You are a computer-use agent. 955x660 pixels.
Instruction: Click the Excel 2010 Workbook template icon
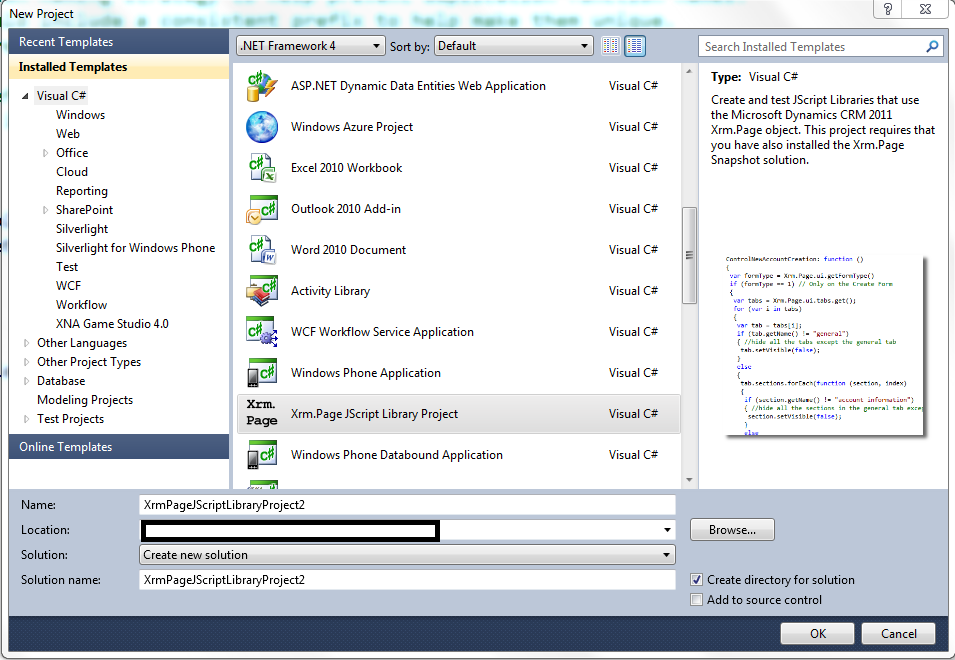pyautogui.click(x=262, y=167)
